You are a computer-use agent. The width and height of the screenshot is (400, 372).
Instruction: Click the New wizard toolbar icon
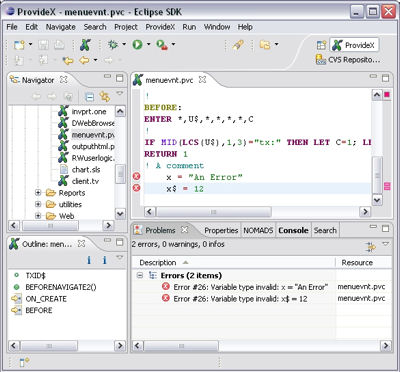pos(19,45)
